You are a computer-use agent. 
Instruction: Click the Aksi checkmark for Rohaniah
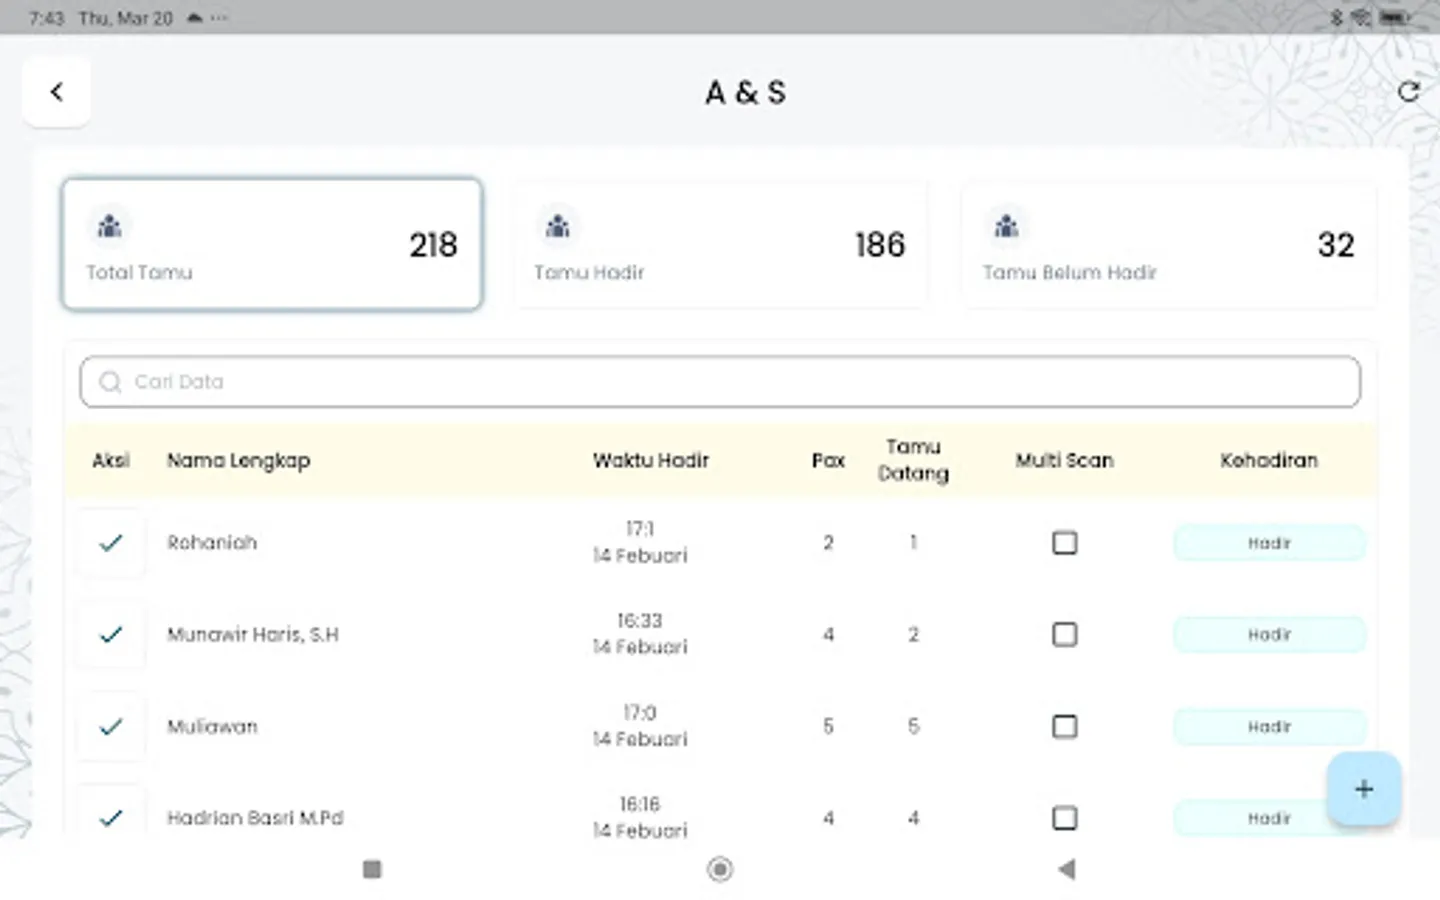pyautogui.click(x=110, y=543)
